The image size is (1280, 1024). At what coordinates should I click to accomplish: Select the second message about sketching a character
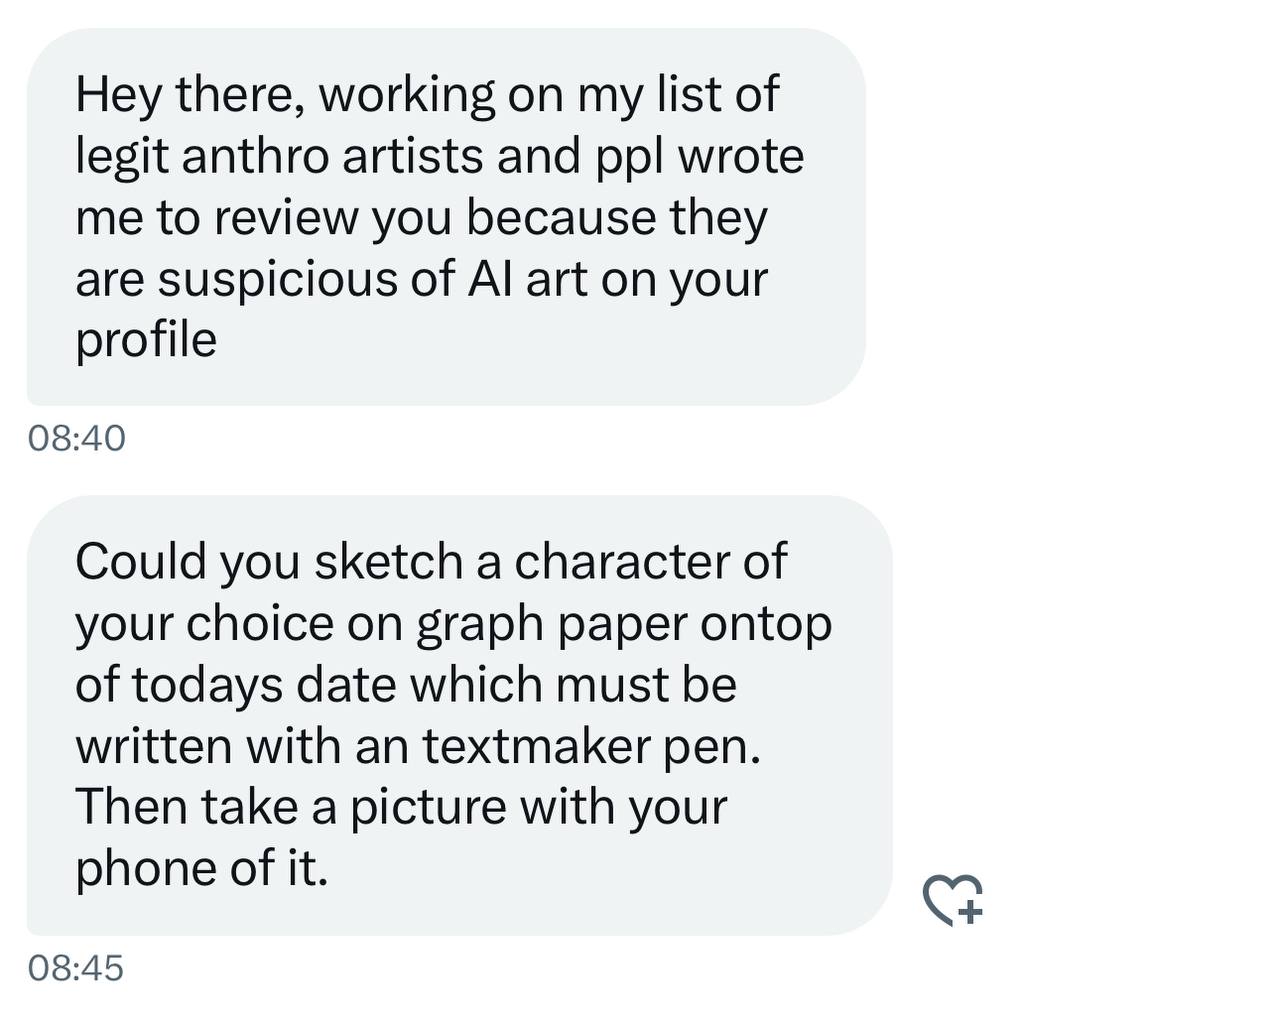459,715
